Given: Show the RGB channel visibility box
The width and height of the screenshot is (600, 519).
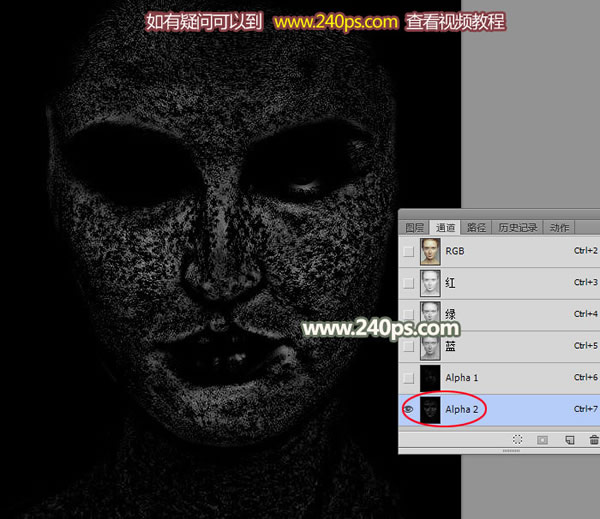Looking at the screenshot, I should pos(409,251).
